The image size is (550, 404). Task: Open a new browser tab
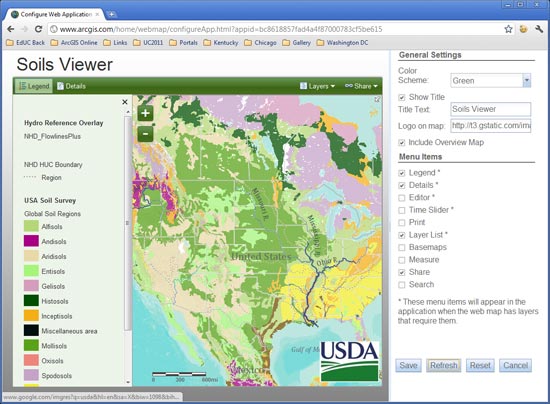(111, 14)
